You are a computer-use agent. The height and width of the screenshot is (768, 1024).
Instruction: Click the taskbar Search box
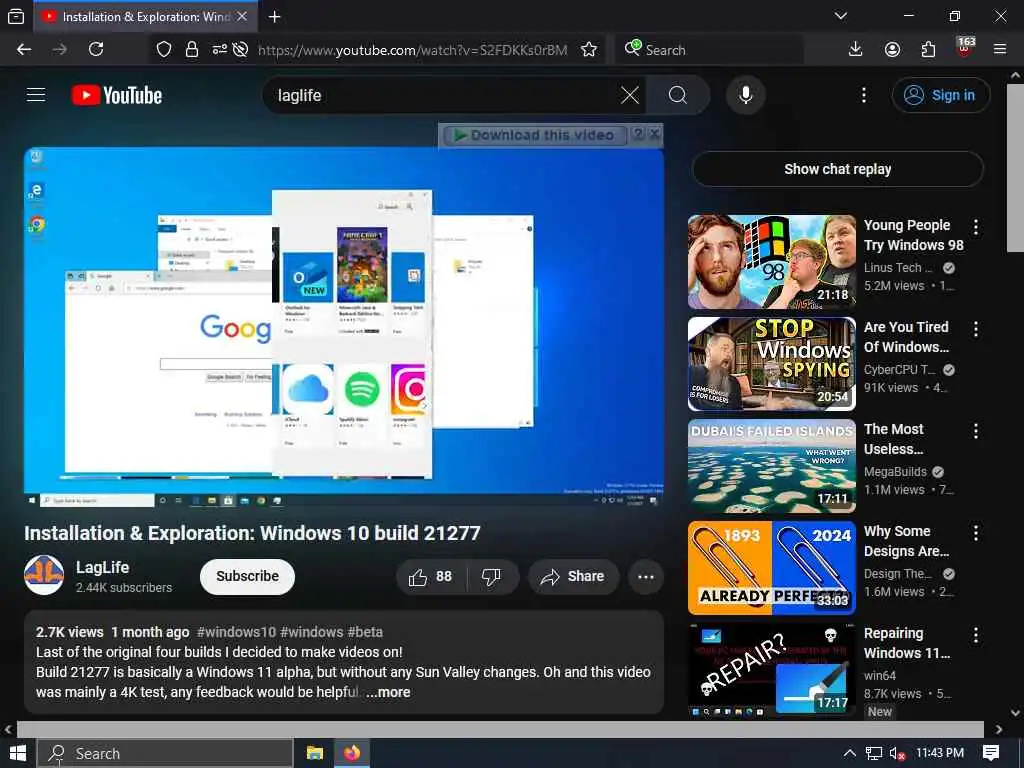165,754
